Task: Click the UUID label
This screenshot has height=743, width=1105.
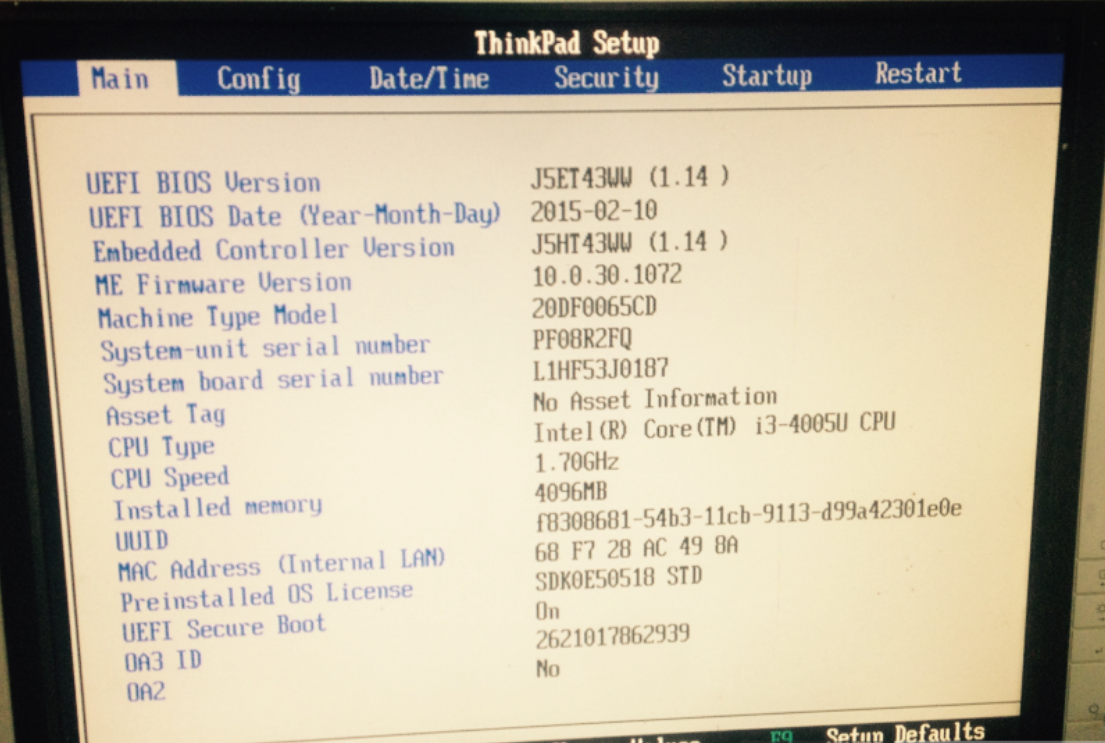Action: pyautogui.click(x=142, y=540)
